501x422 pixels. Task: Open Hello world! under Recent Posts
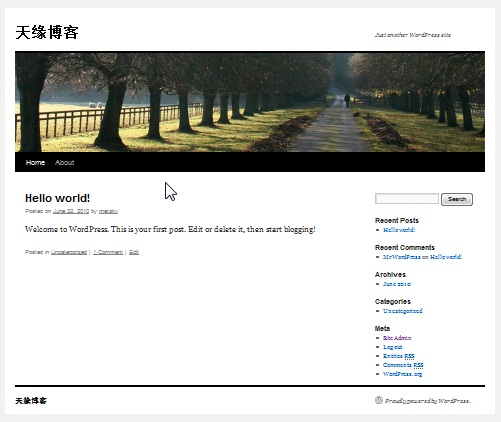(399, 230)
